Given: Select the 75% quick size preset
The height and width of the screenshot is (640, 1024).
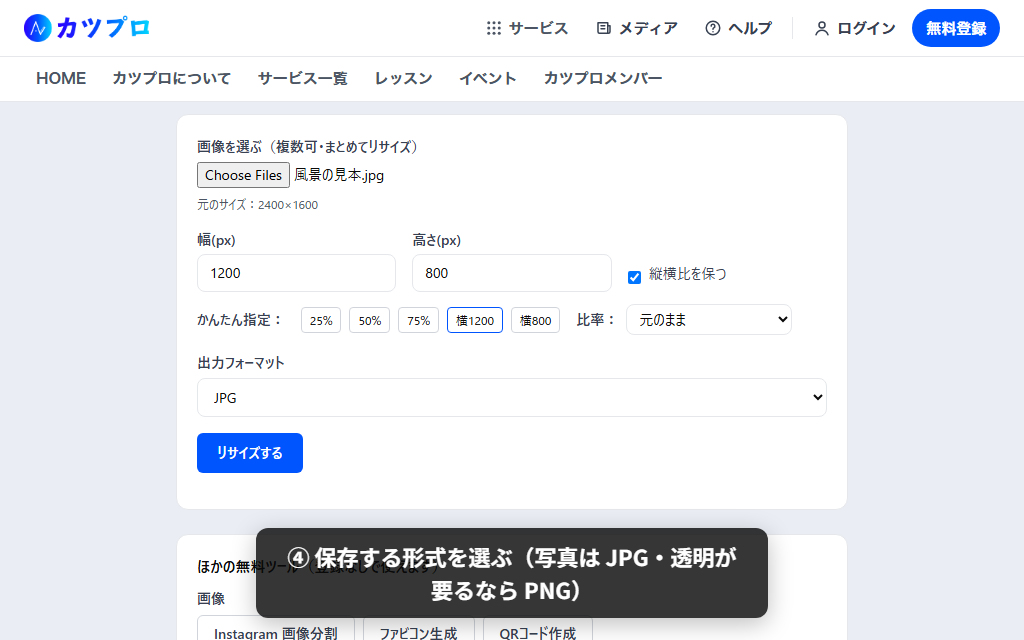Looking at the screenshot, I should point(419,320).
